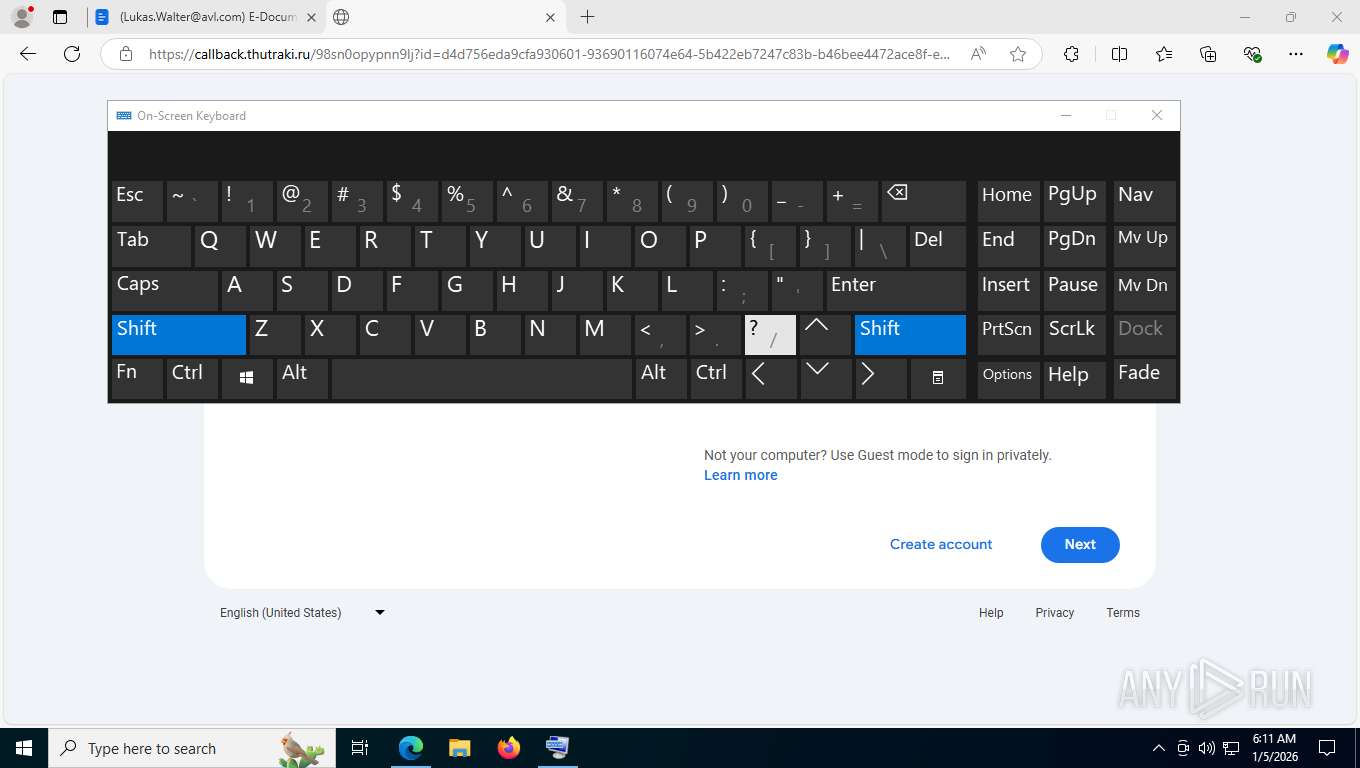Open the Learn more link
1360x768 pixels.
click(x=741, y=475)
